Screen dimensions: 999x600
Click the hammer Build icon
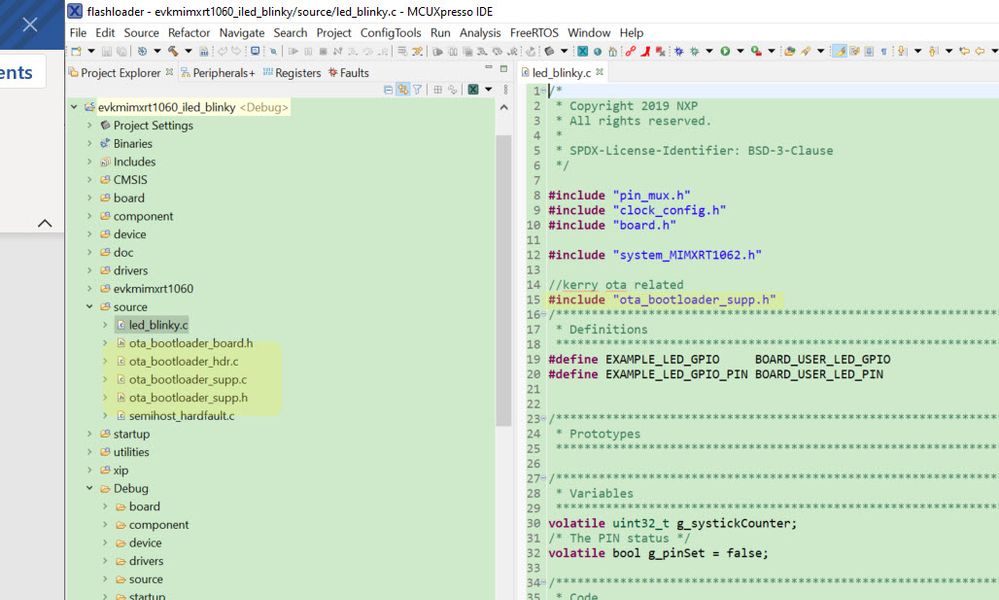click(173, 51)
